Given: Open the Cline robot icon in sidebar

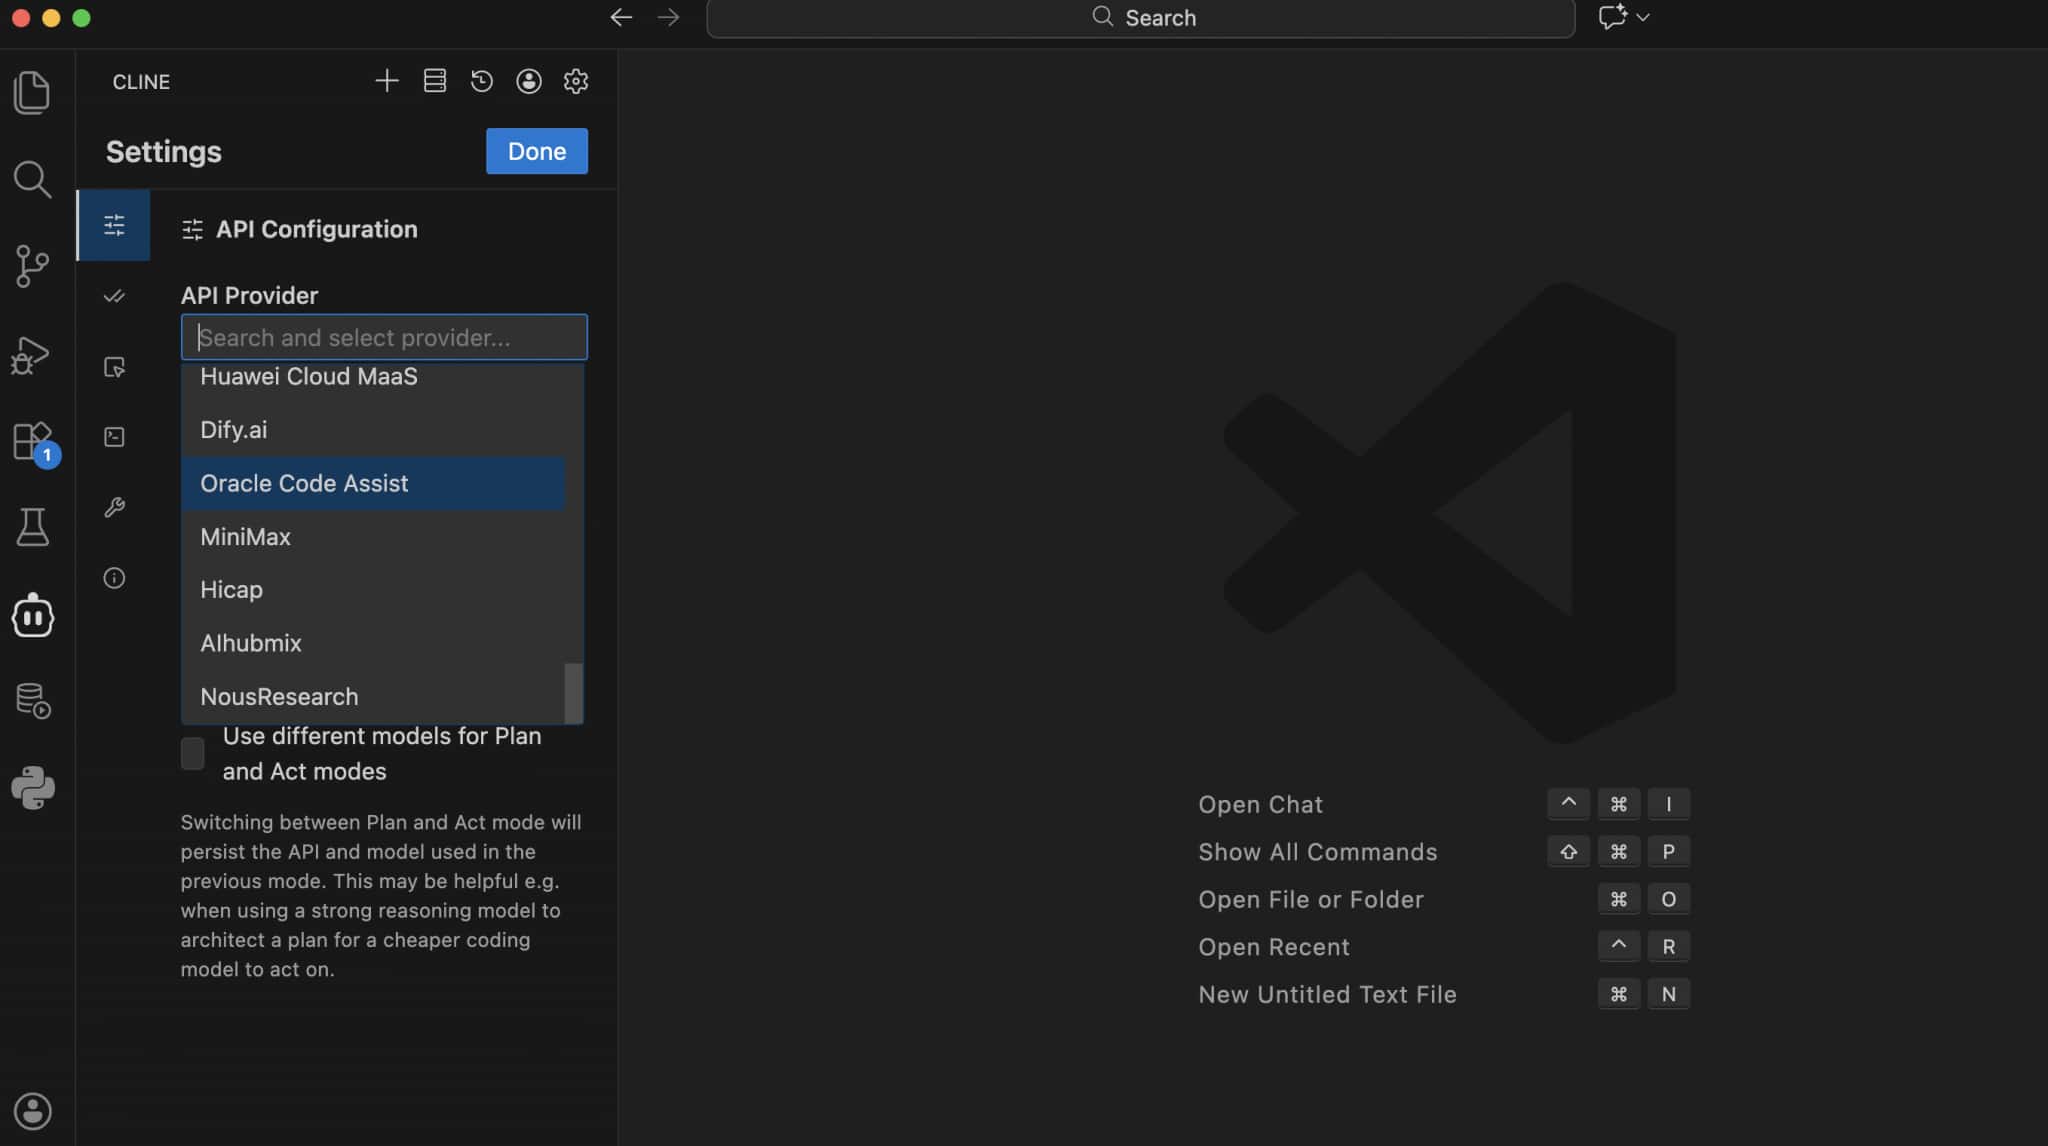Looking at the screenshot, I should [32, 615].
